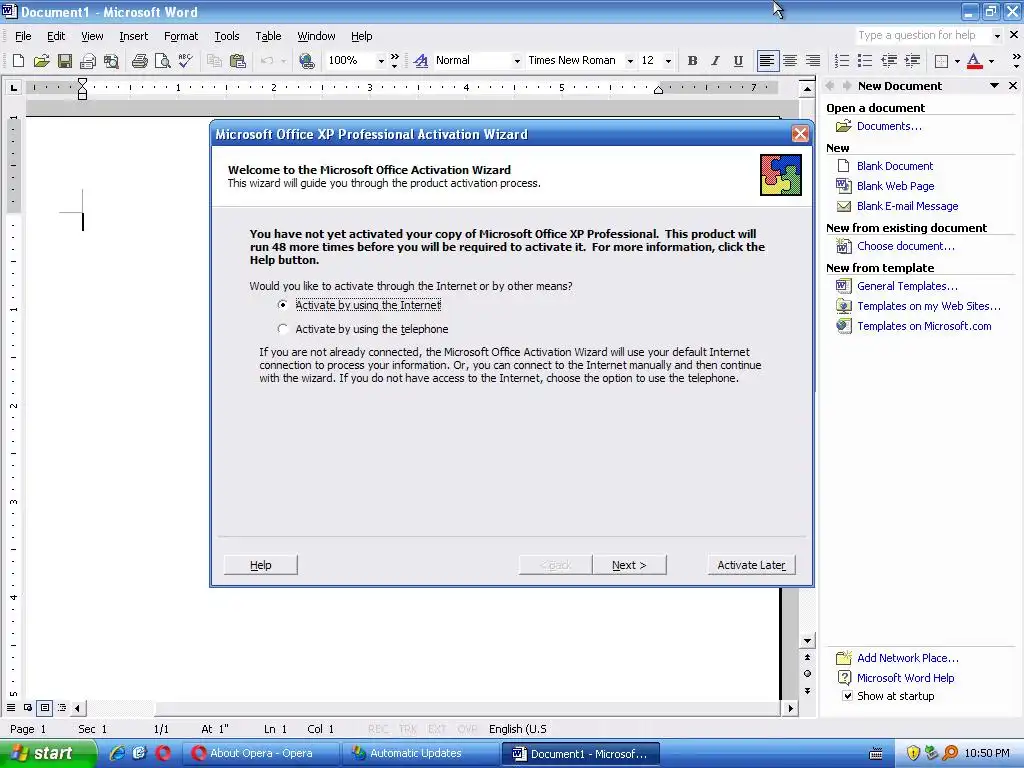Viewport: 1024px width, 768px height.
Task: Select Activate by using the telephone
Action: (x=282, y=329)
